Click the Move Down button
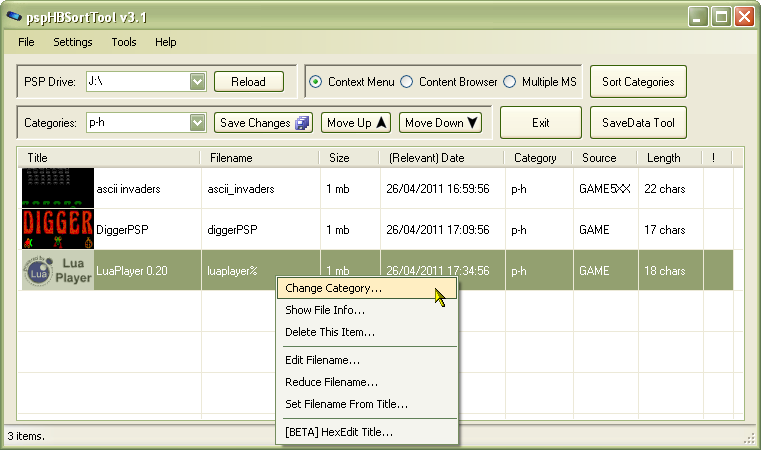Viewport: 761px width, 450px height. [x=440, y=123]
